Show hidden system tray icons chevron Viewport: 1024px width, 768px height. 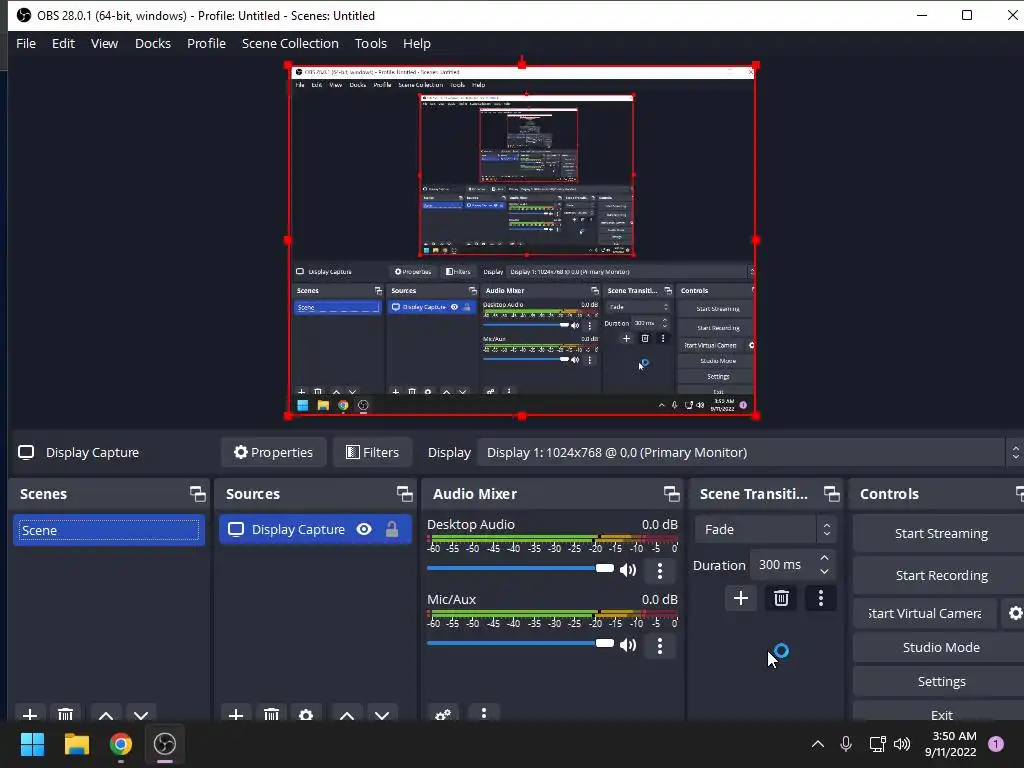[x=818, y=744]
